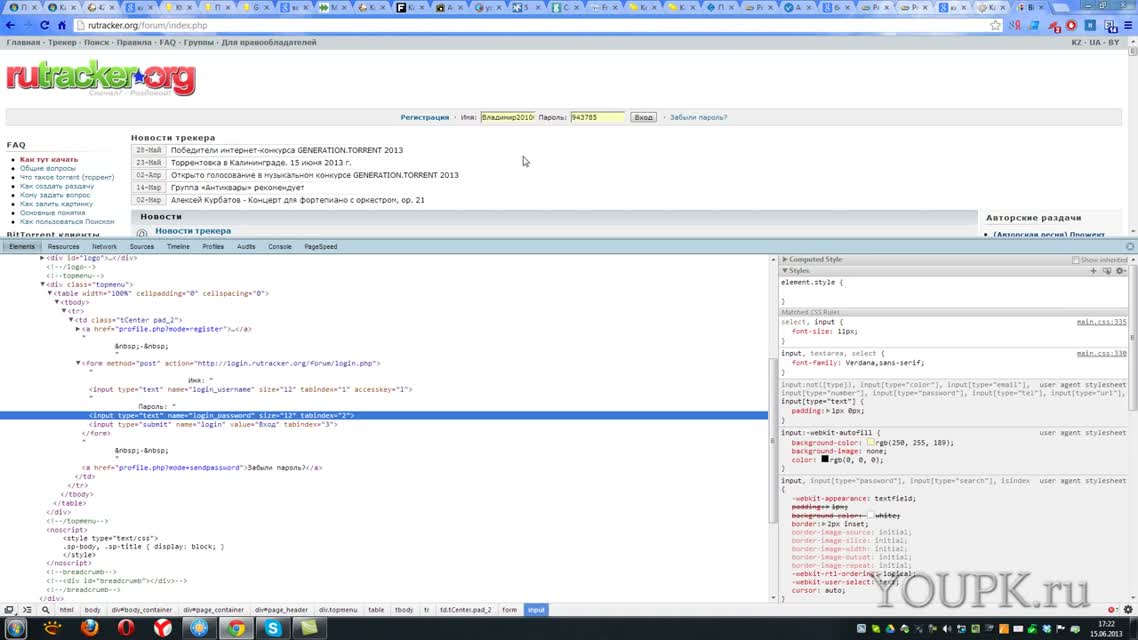Select div.topmenu in breadcrumb bar
Image resolution: width=1138 pixels, height=640 pixels.
pos(337,610)
